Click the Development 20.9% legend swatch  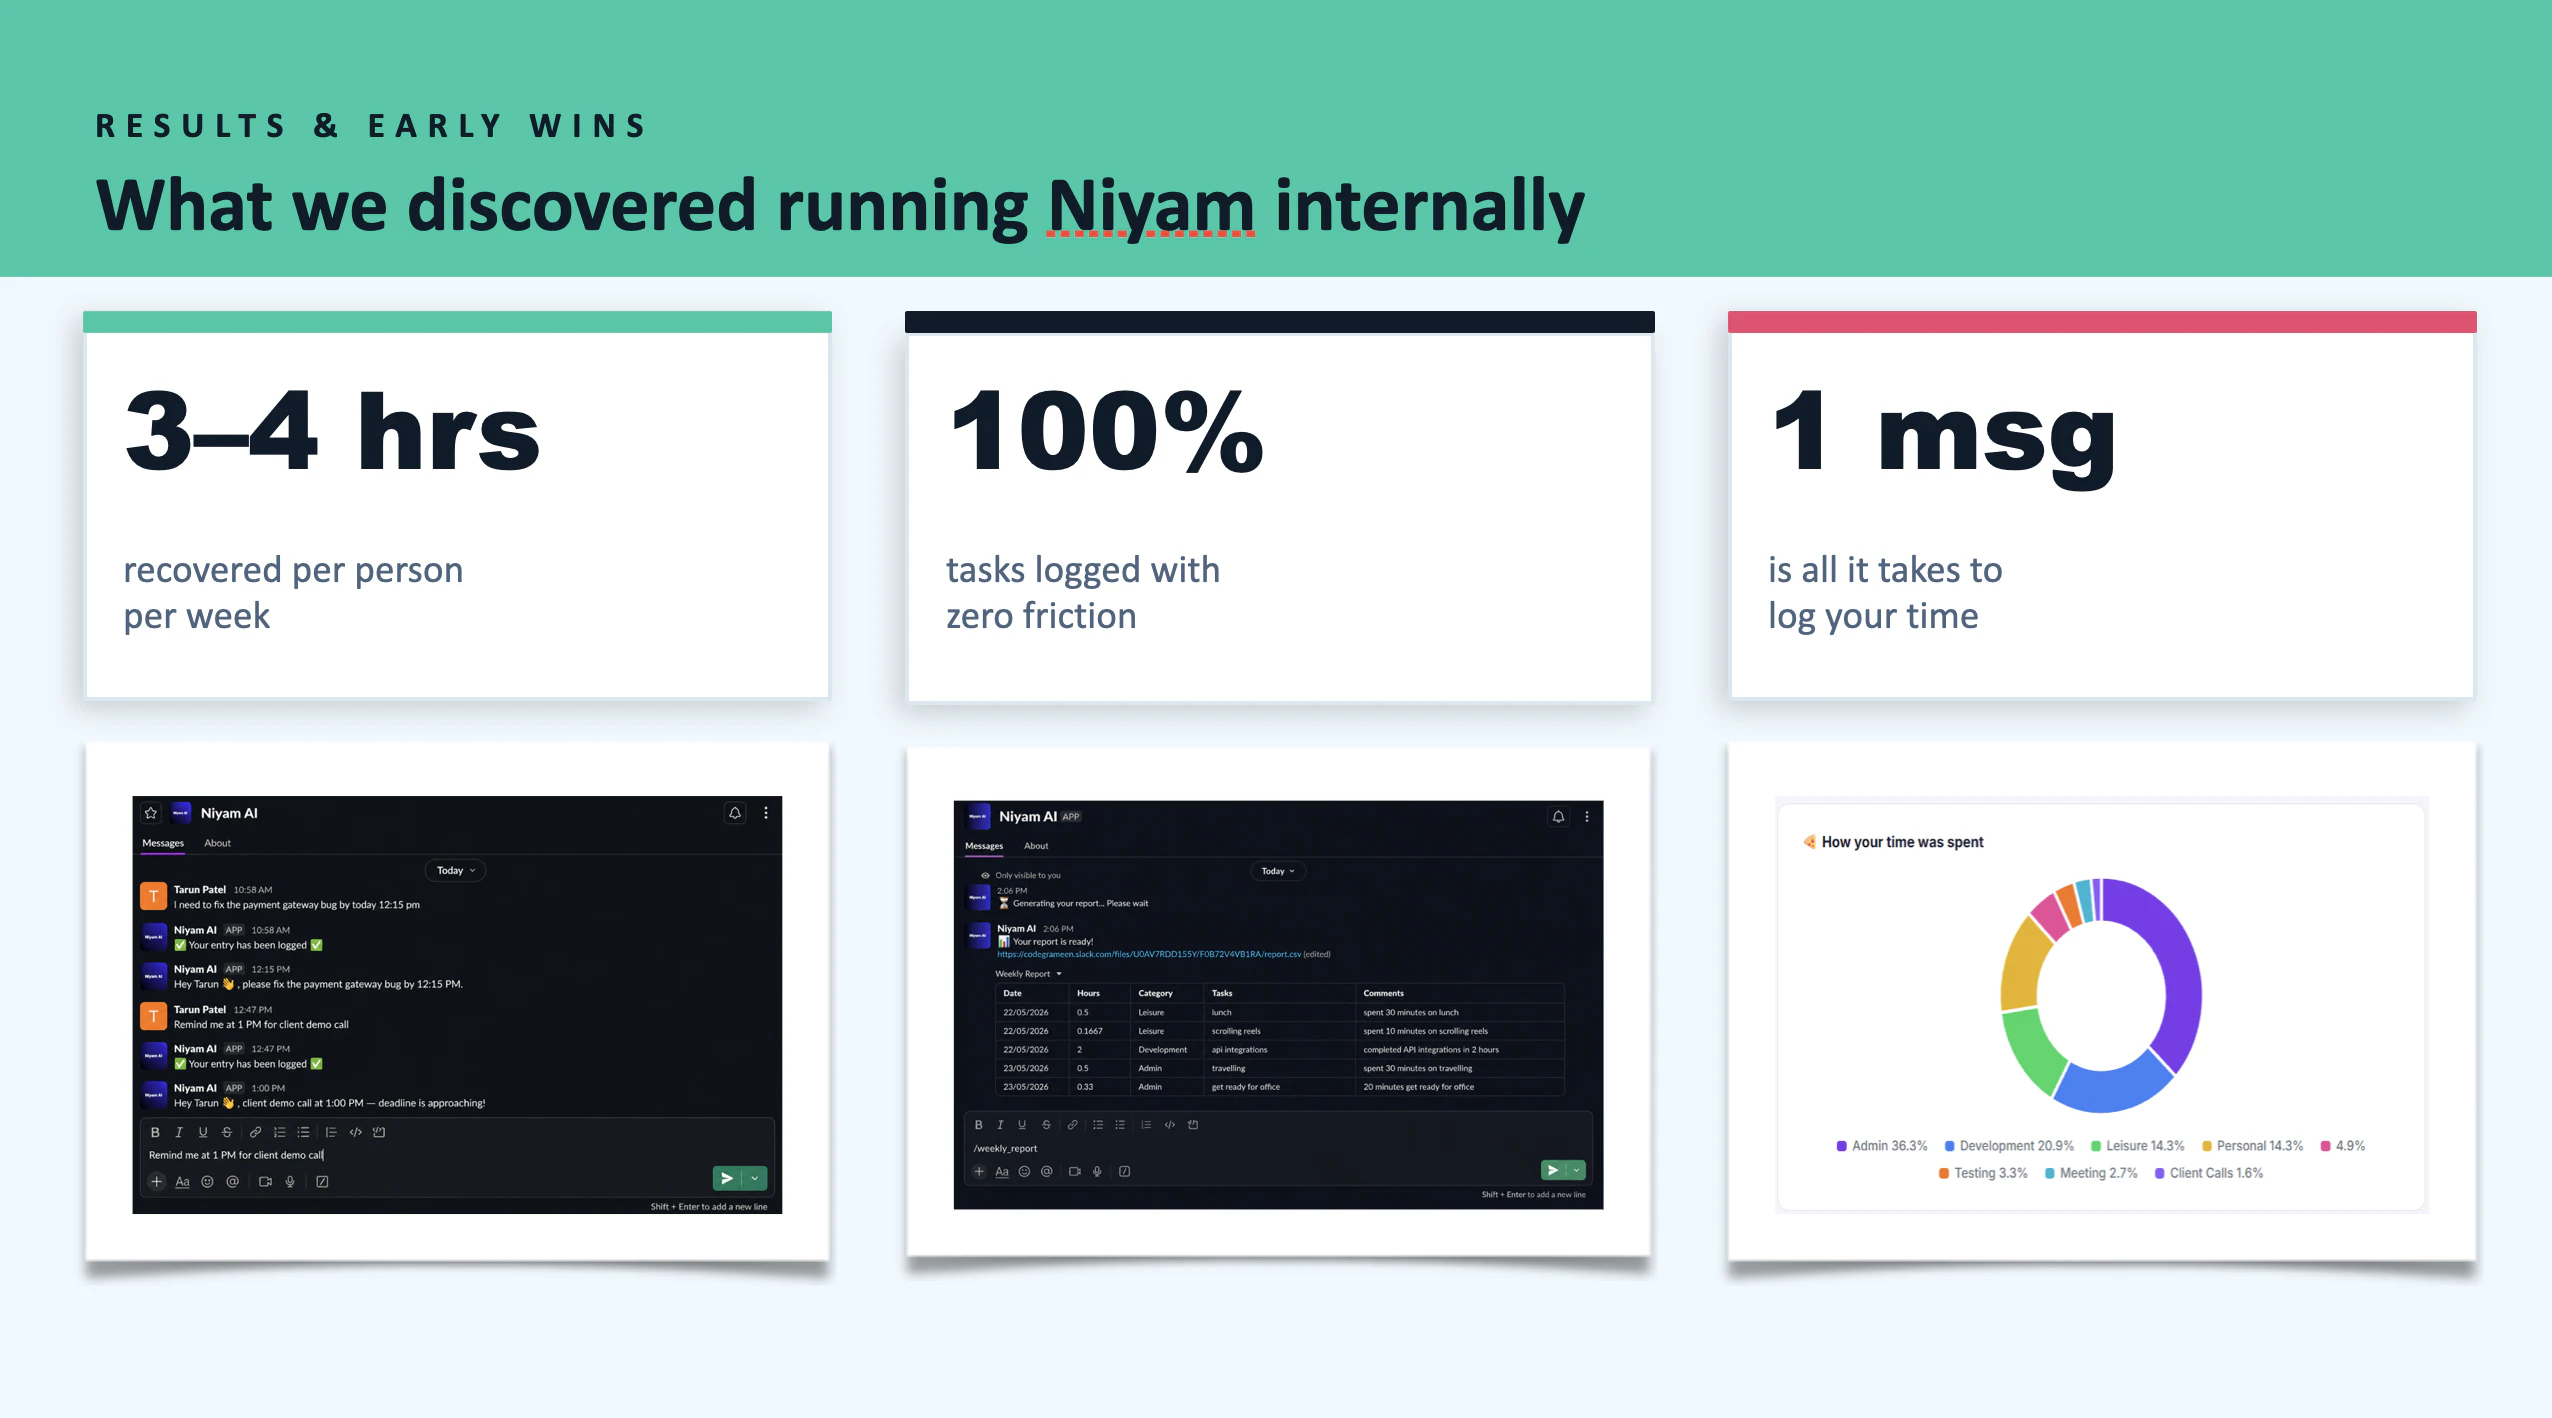pos(1949,1146)
